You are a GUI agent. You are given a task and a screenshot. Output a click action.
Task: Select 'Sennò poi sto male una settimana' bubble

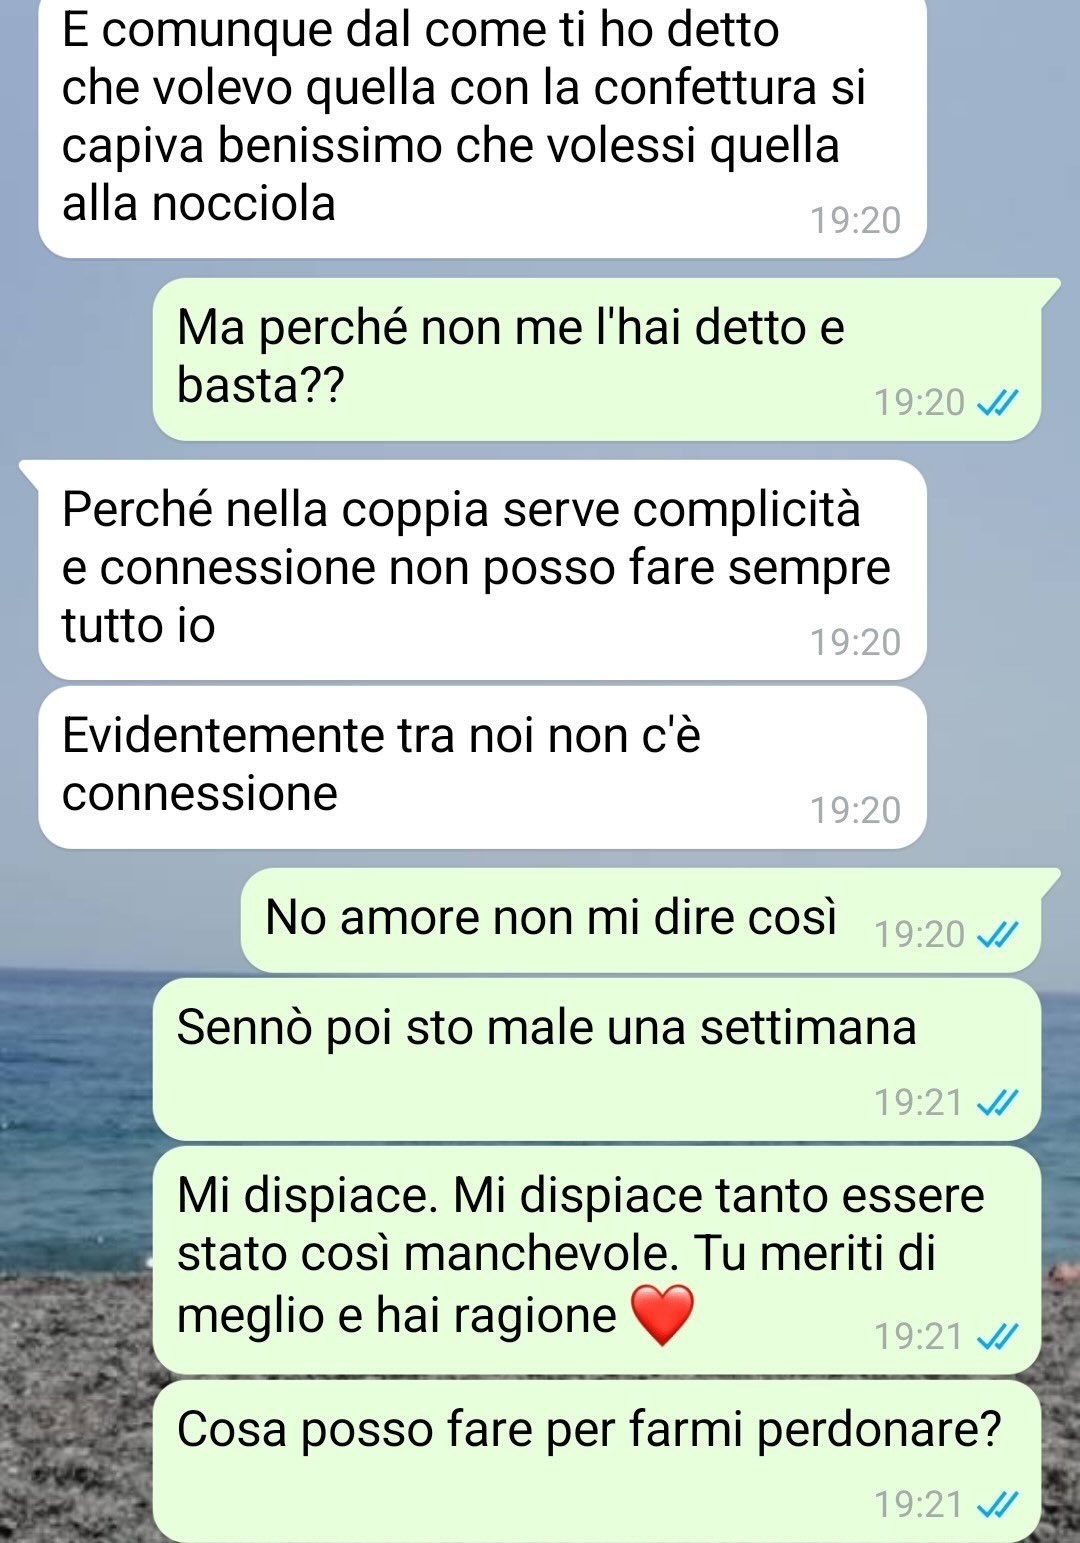coord(597,1060)
